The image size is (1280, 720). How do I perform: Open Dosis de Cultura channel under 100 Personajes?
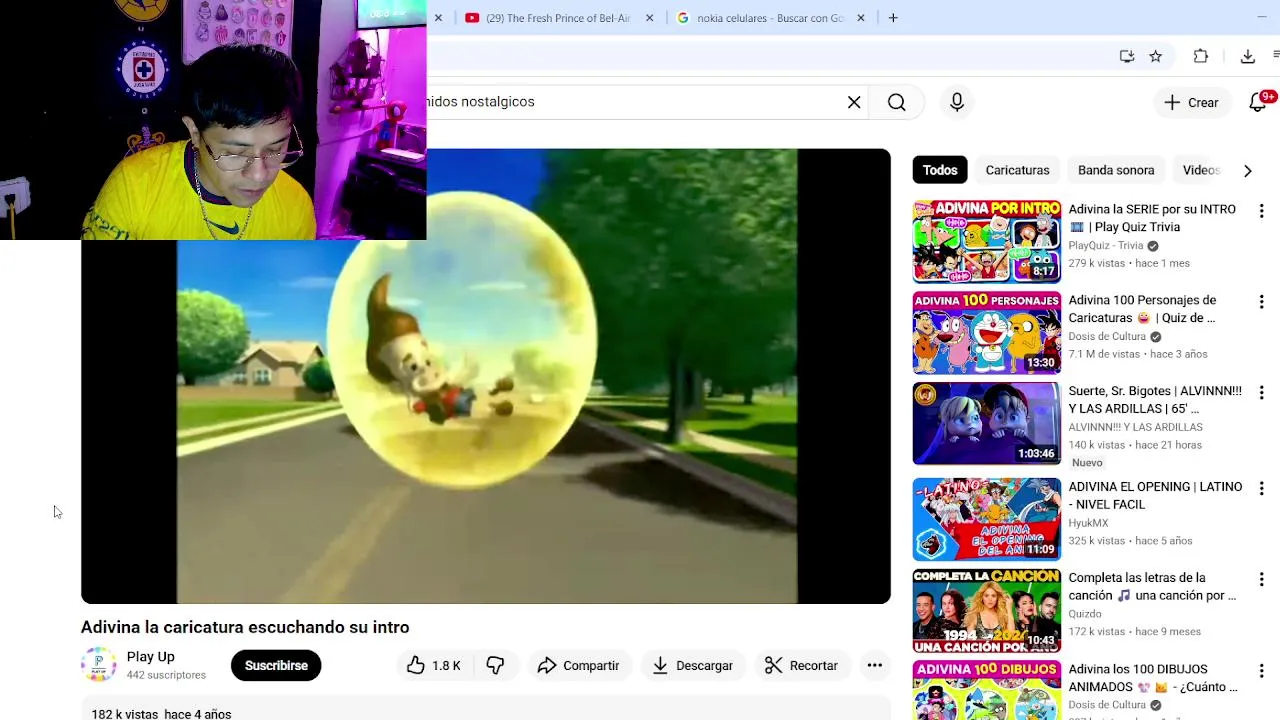point(1107,337)
